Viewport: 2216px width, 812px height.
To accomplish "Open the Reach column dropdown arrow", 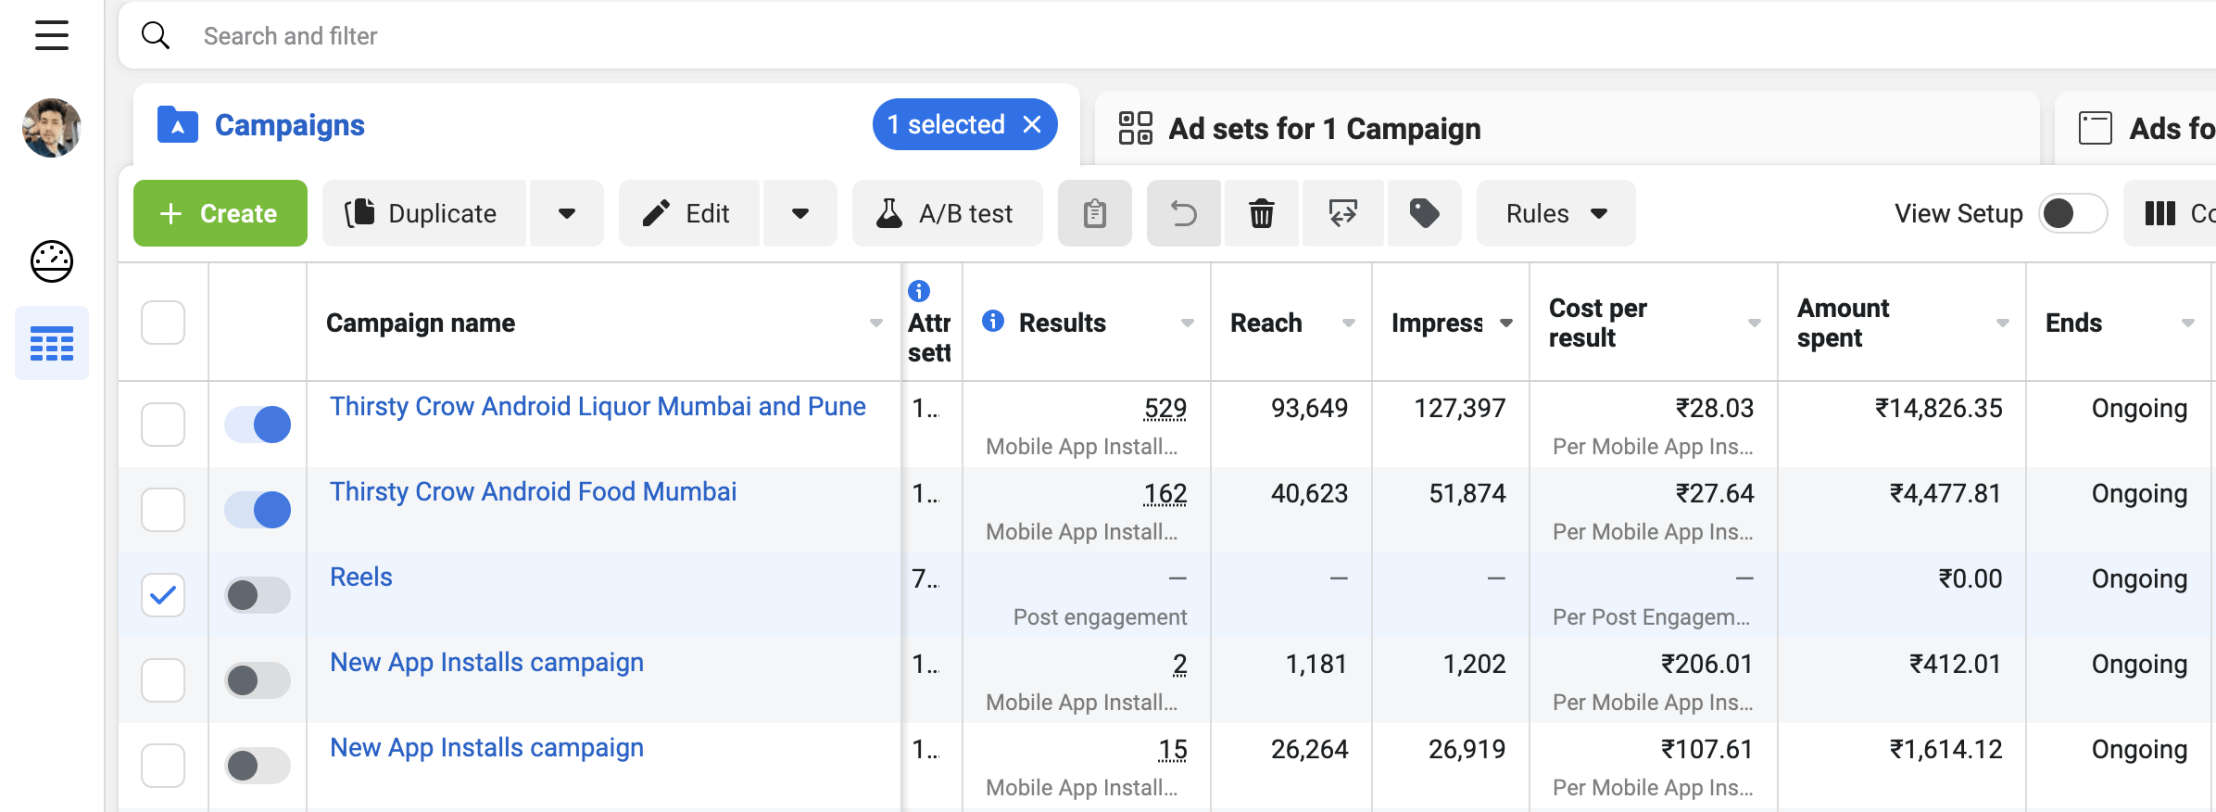I will [1348, 323].
